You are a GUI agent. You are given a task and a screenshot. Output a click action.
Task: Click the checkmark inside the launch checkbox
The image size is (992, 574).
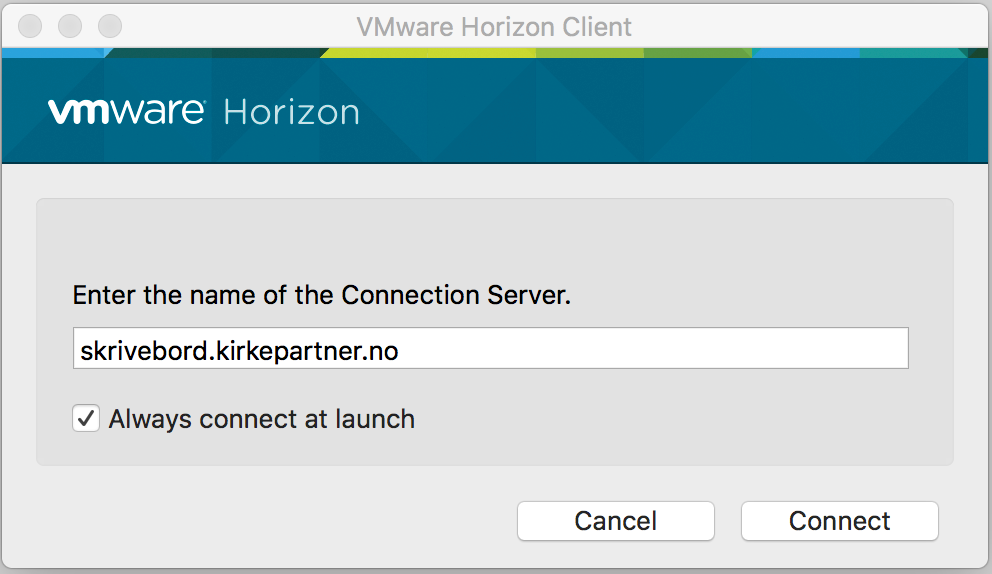tap(86, 418)
